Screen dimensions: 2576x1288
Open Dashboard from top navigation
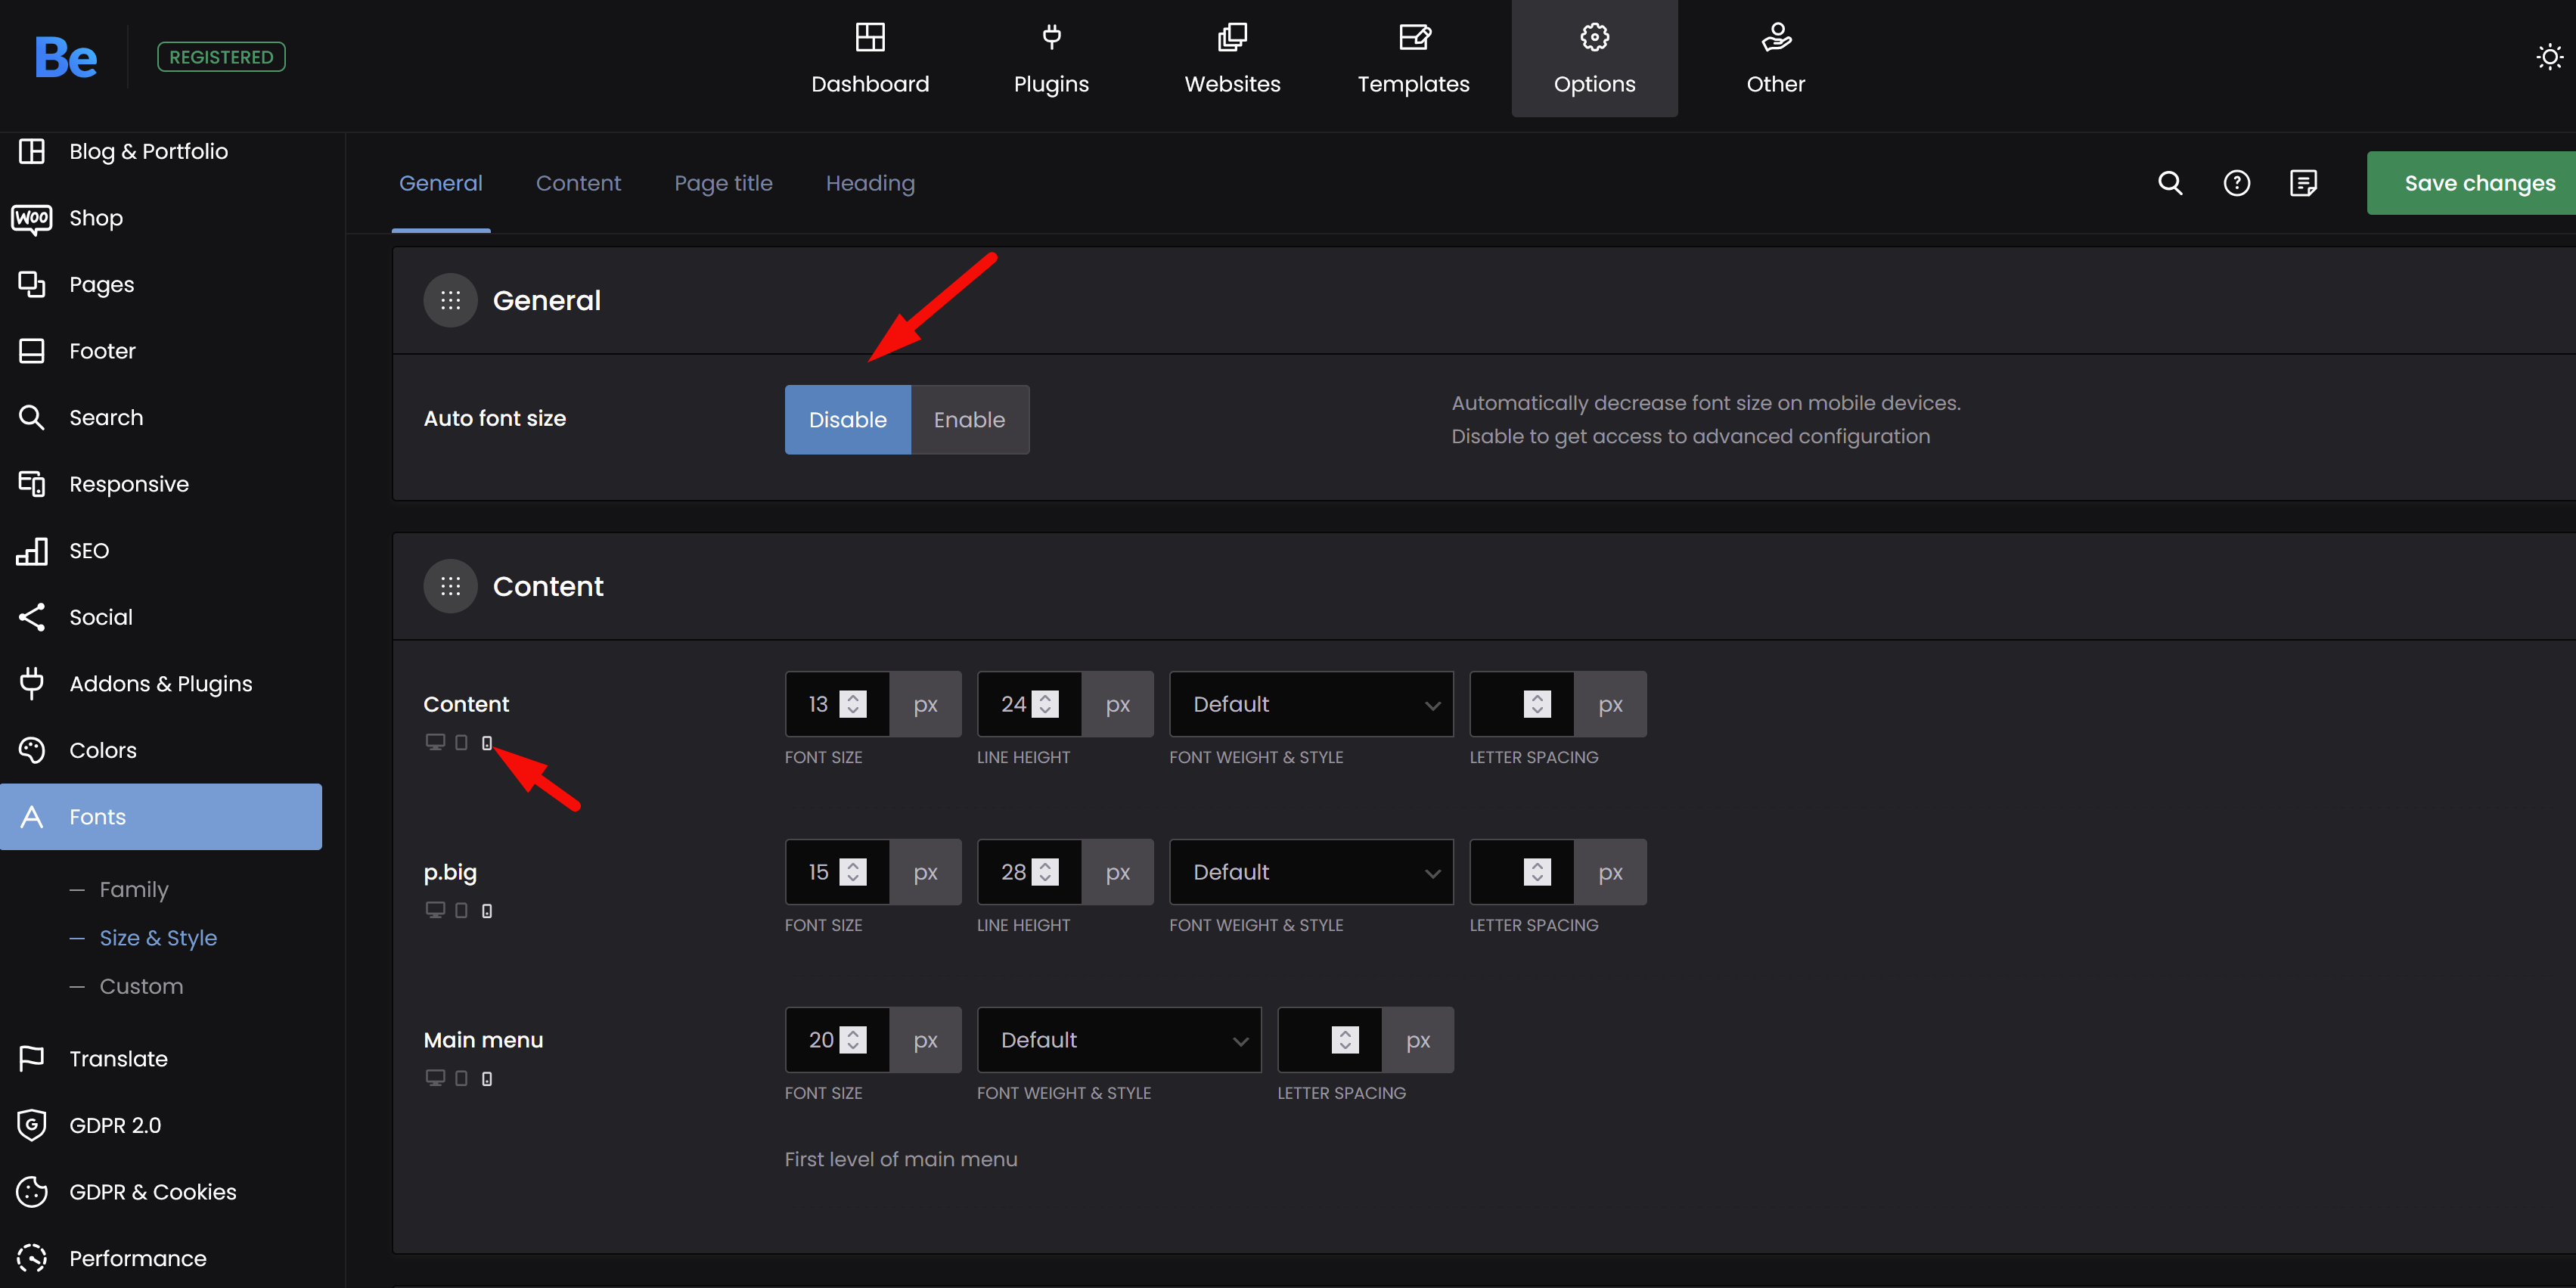click(869, 59)
